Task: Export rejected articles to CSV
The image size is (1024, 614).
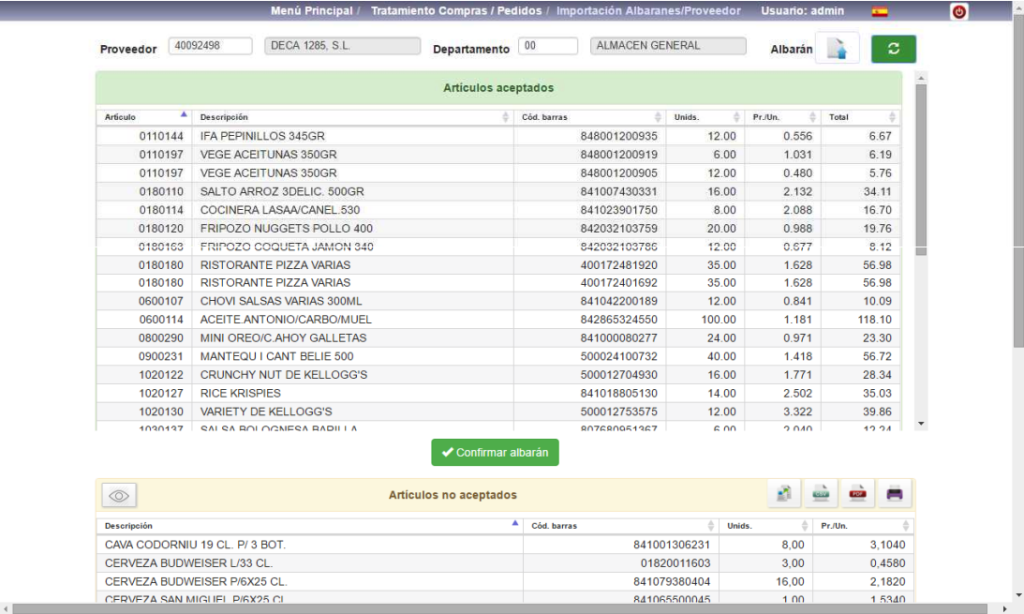Action: (820, 494)
